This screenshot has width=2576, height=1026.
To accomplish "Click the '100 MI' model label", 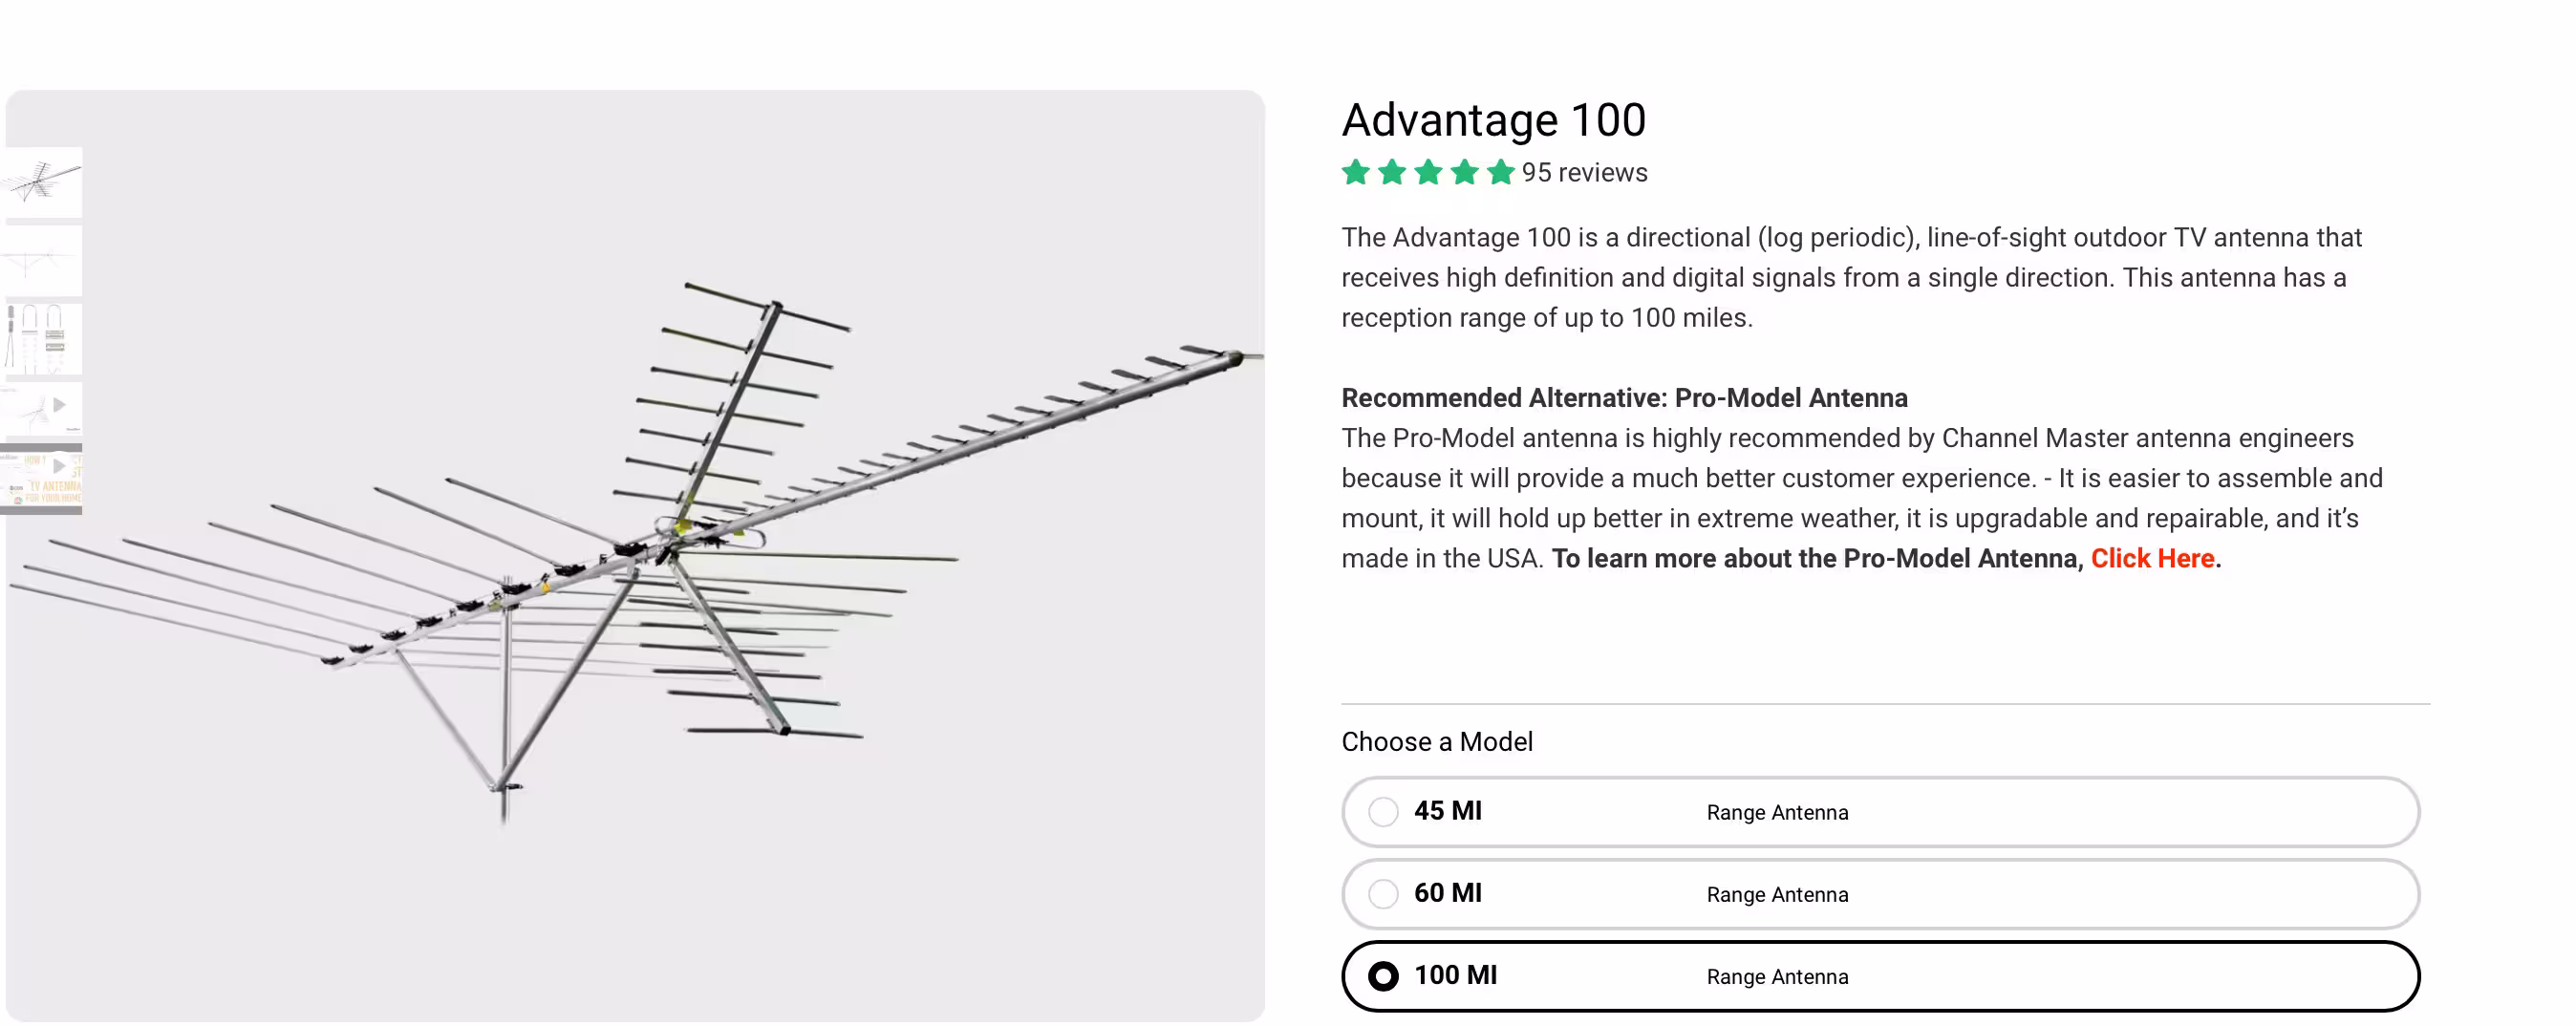I will (1455, 975).
